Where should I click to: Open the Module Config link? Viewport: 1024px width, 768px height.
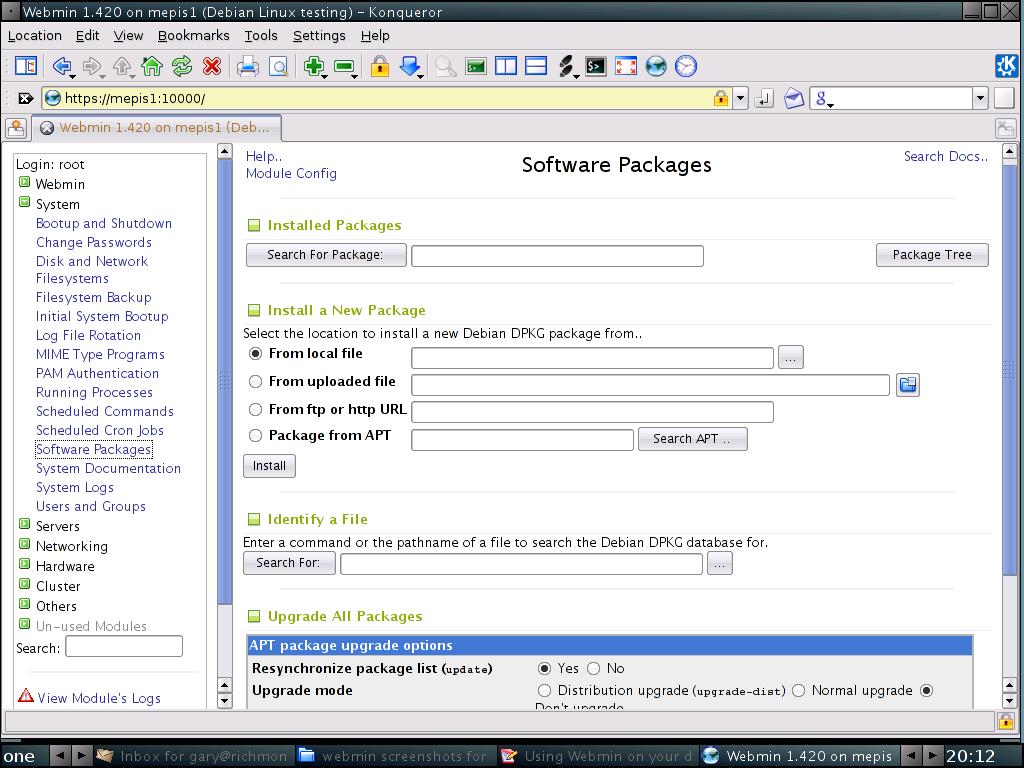click(291, 174)
